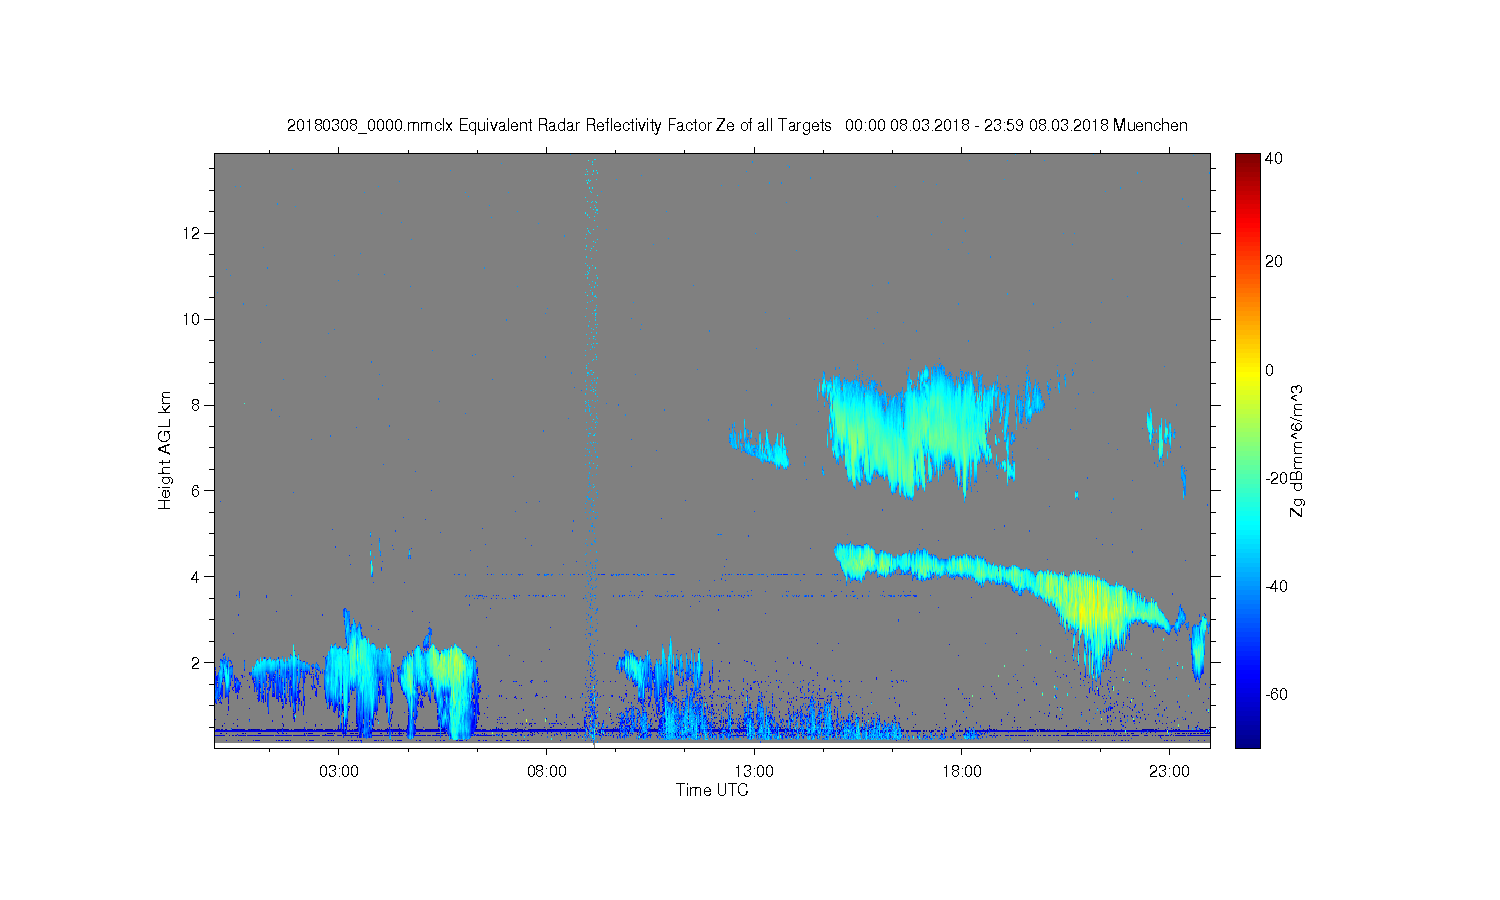Click the height tick label '12'
Viewport: 1500px width, 900px height.
193,233
